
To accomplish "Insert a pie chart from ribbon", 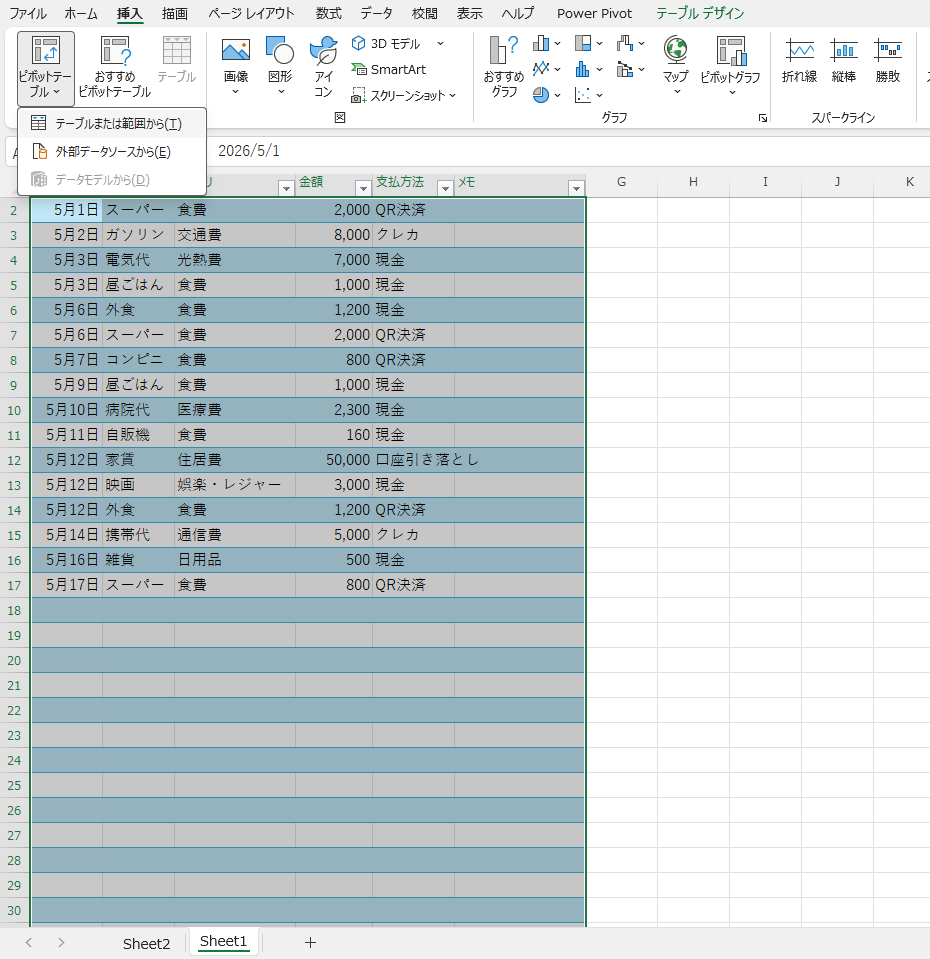I will 541,95.
